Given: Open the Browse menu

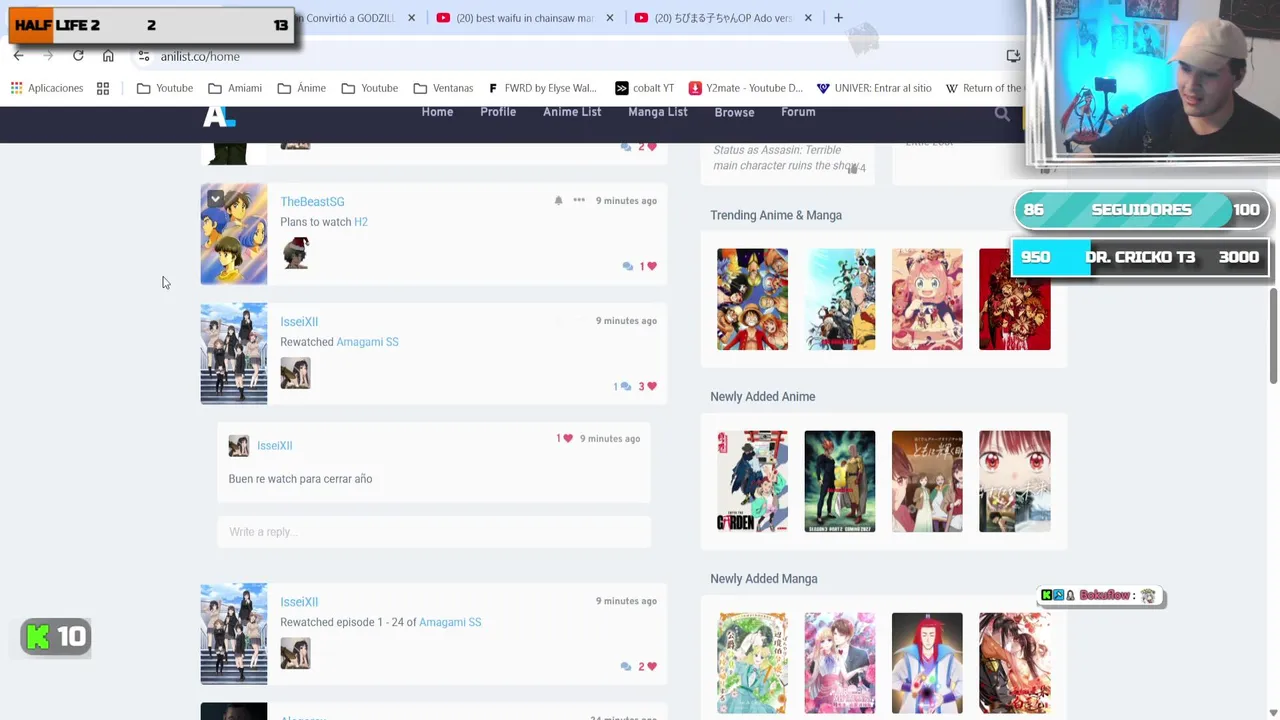Looking at the screenshot, I should click(x=734, y=112).
